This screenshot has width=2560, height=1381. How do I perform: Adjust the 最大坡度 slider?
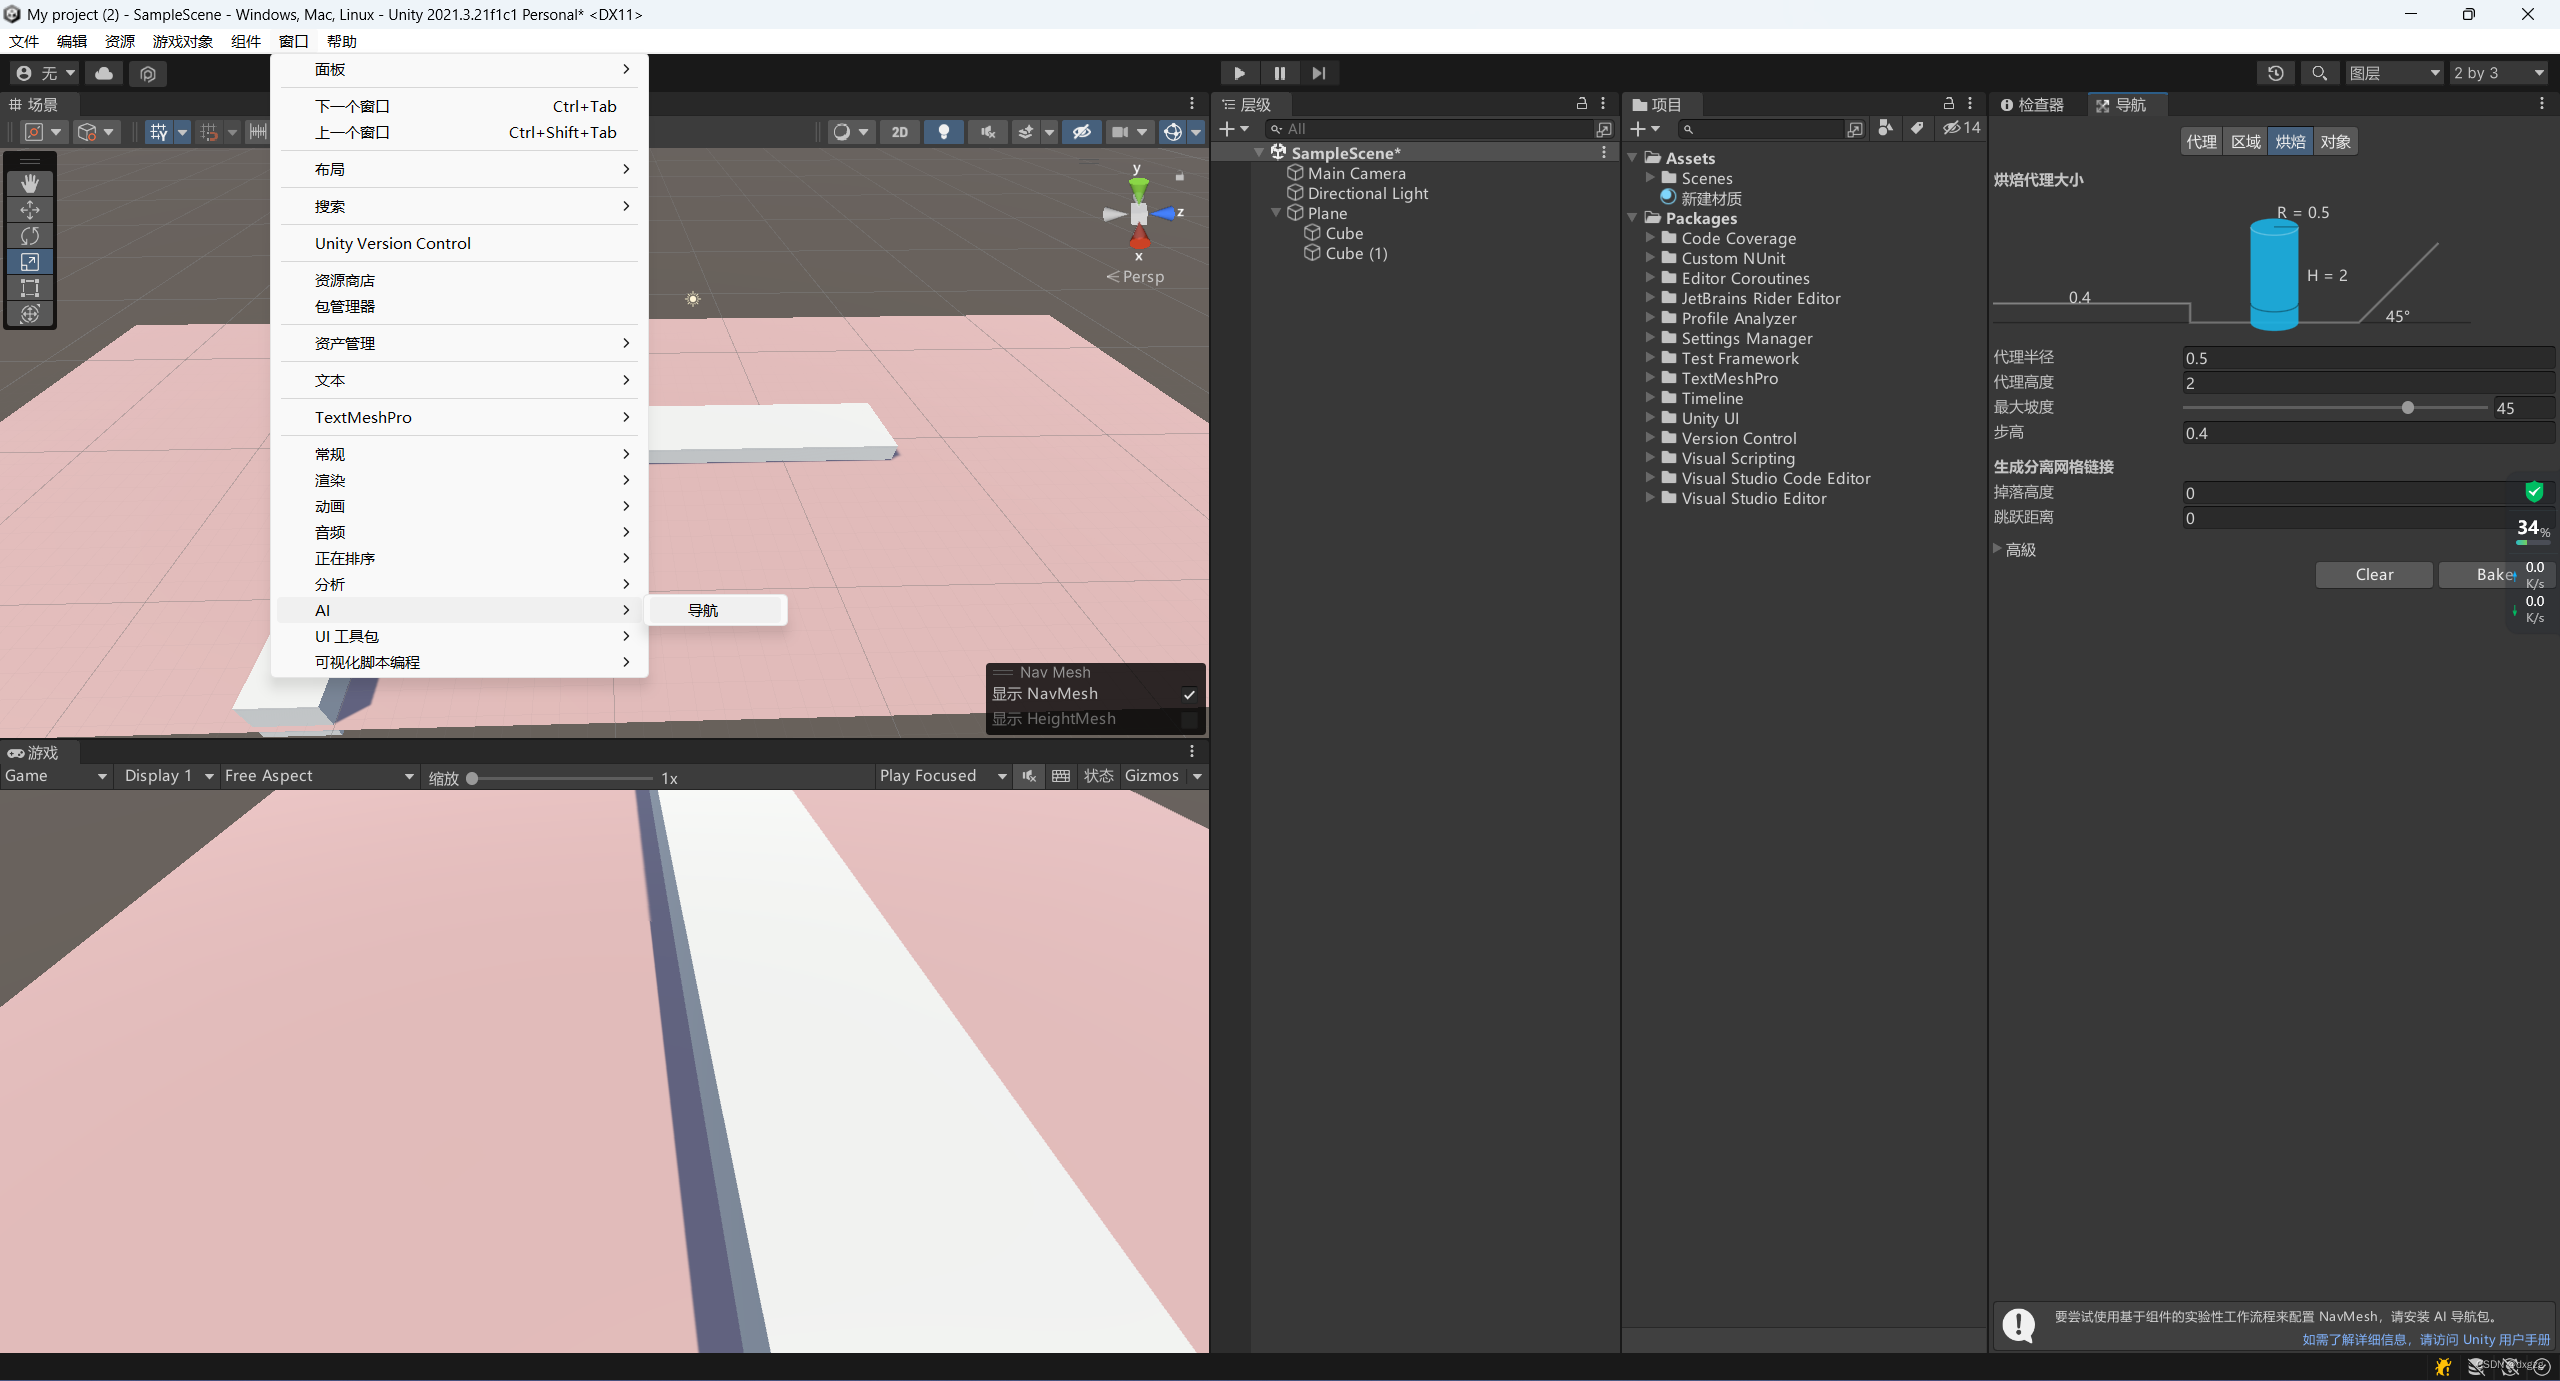pos(2408,408)
